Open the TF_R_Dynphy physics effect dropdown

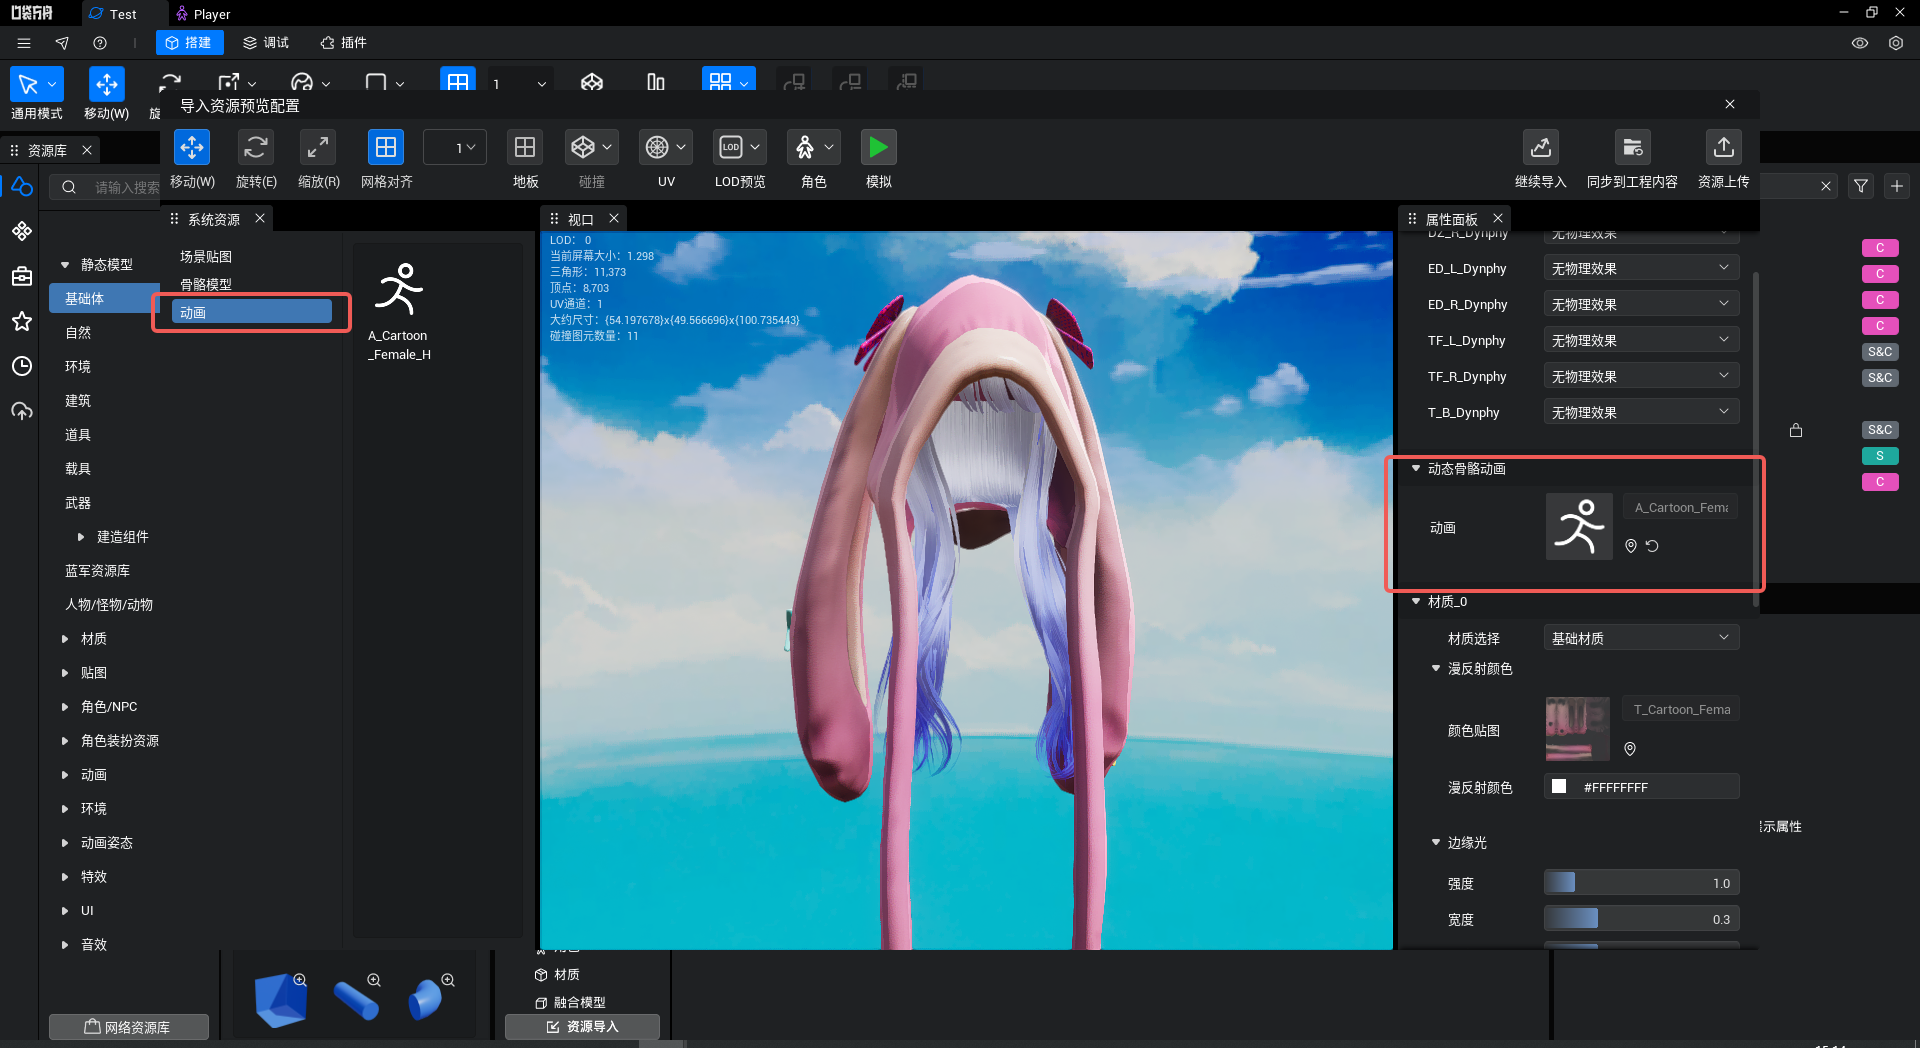click(1641, 376)
